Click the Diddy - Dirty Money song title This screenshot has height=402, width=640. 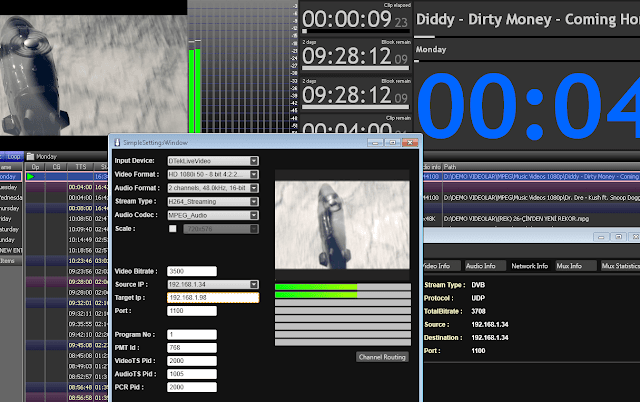coord(527,19)
